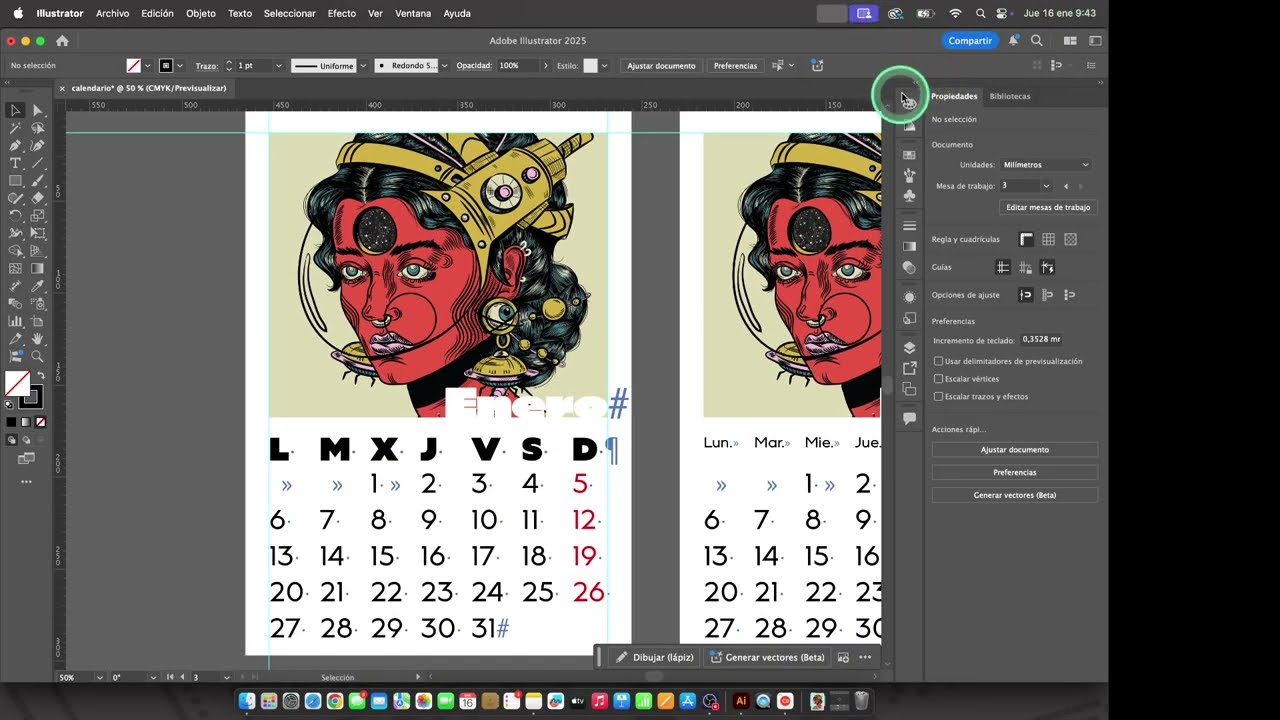The image size is (1280, 720).
Task: Select the Rectangle tool
Action: (x=15, y=181)
